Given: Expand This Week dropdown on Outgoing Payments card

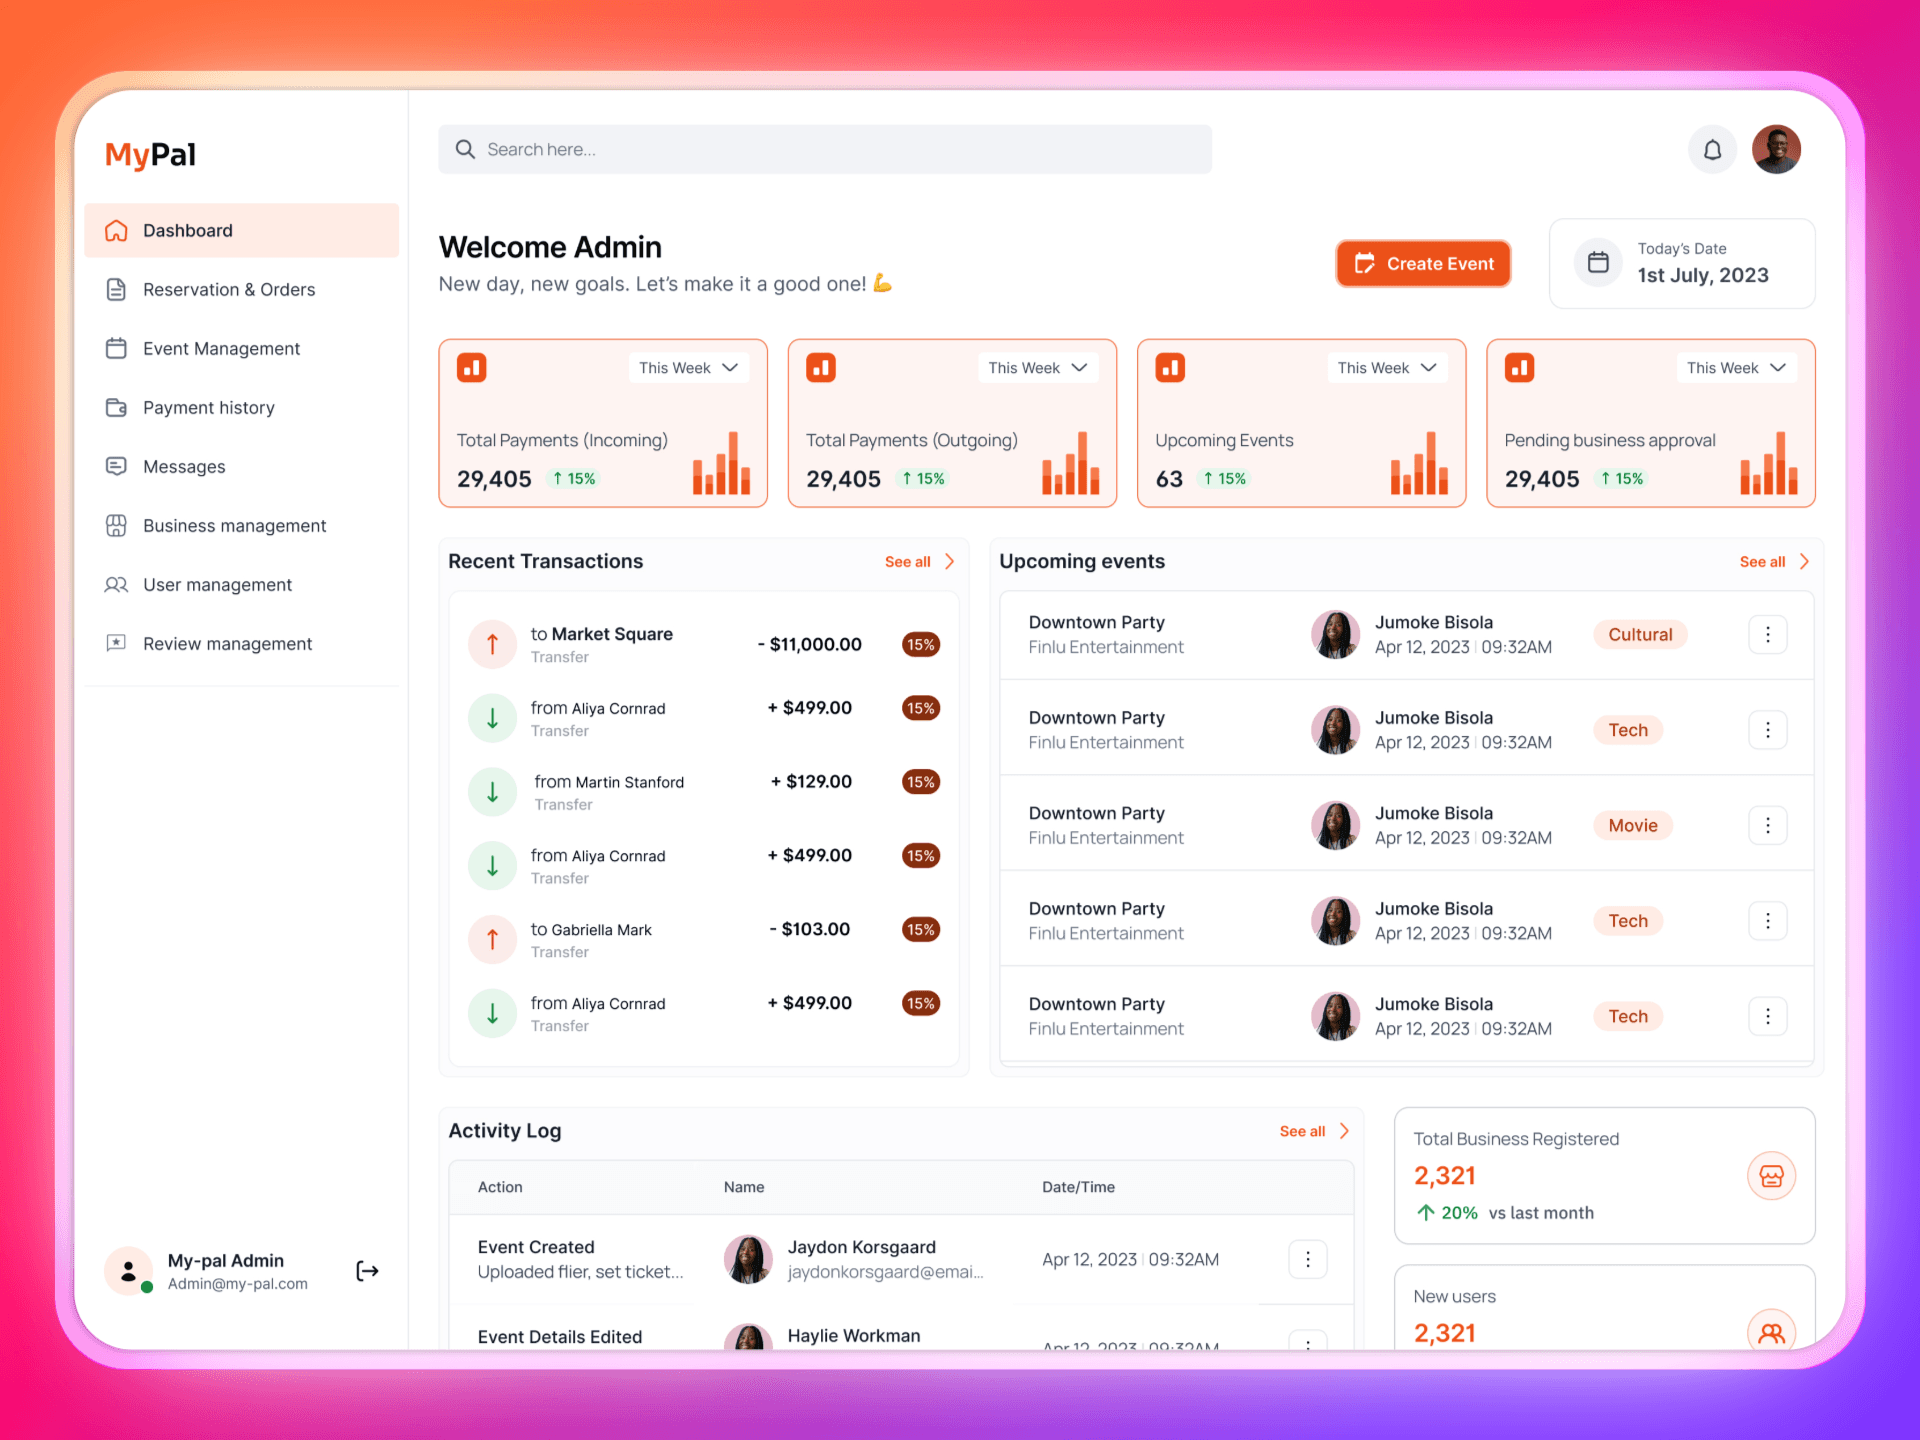Looking at the screenshot, I should (x=1037, y=368).
